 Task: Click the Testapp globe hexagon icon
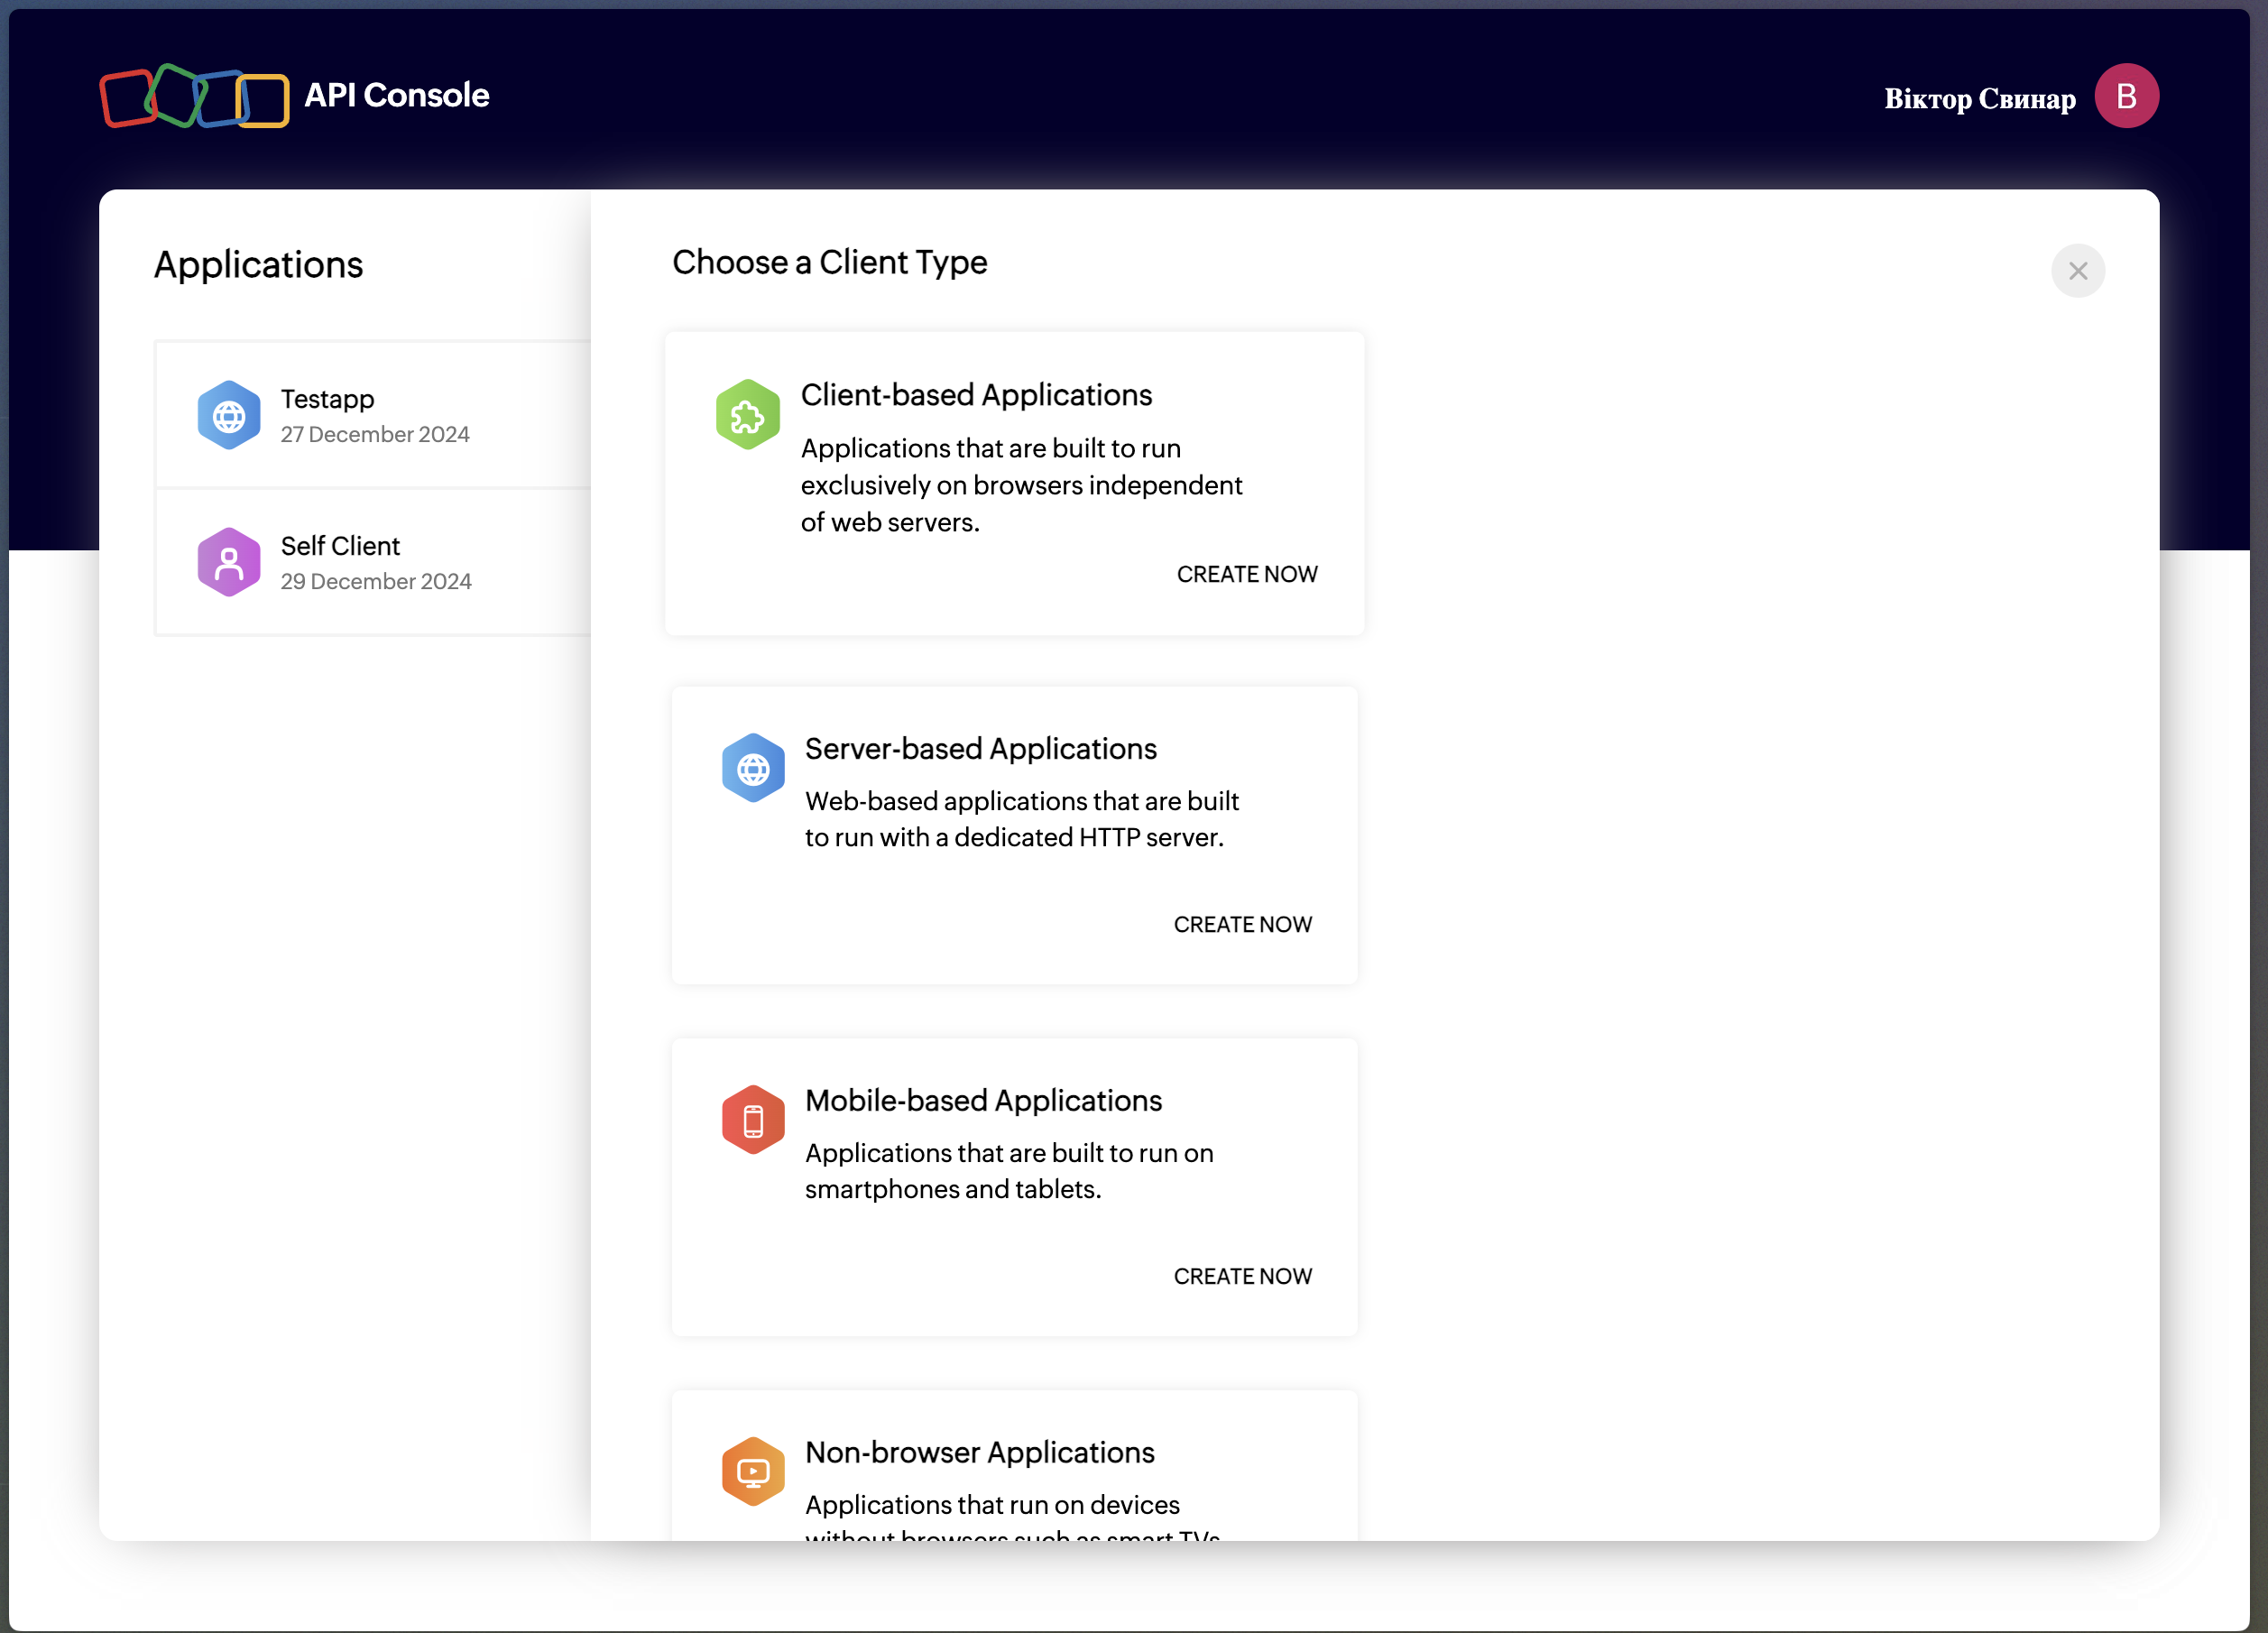229,415
